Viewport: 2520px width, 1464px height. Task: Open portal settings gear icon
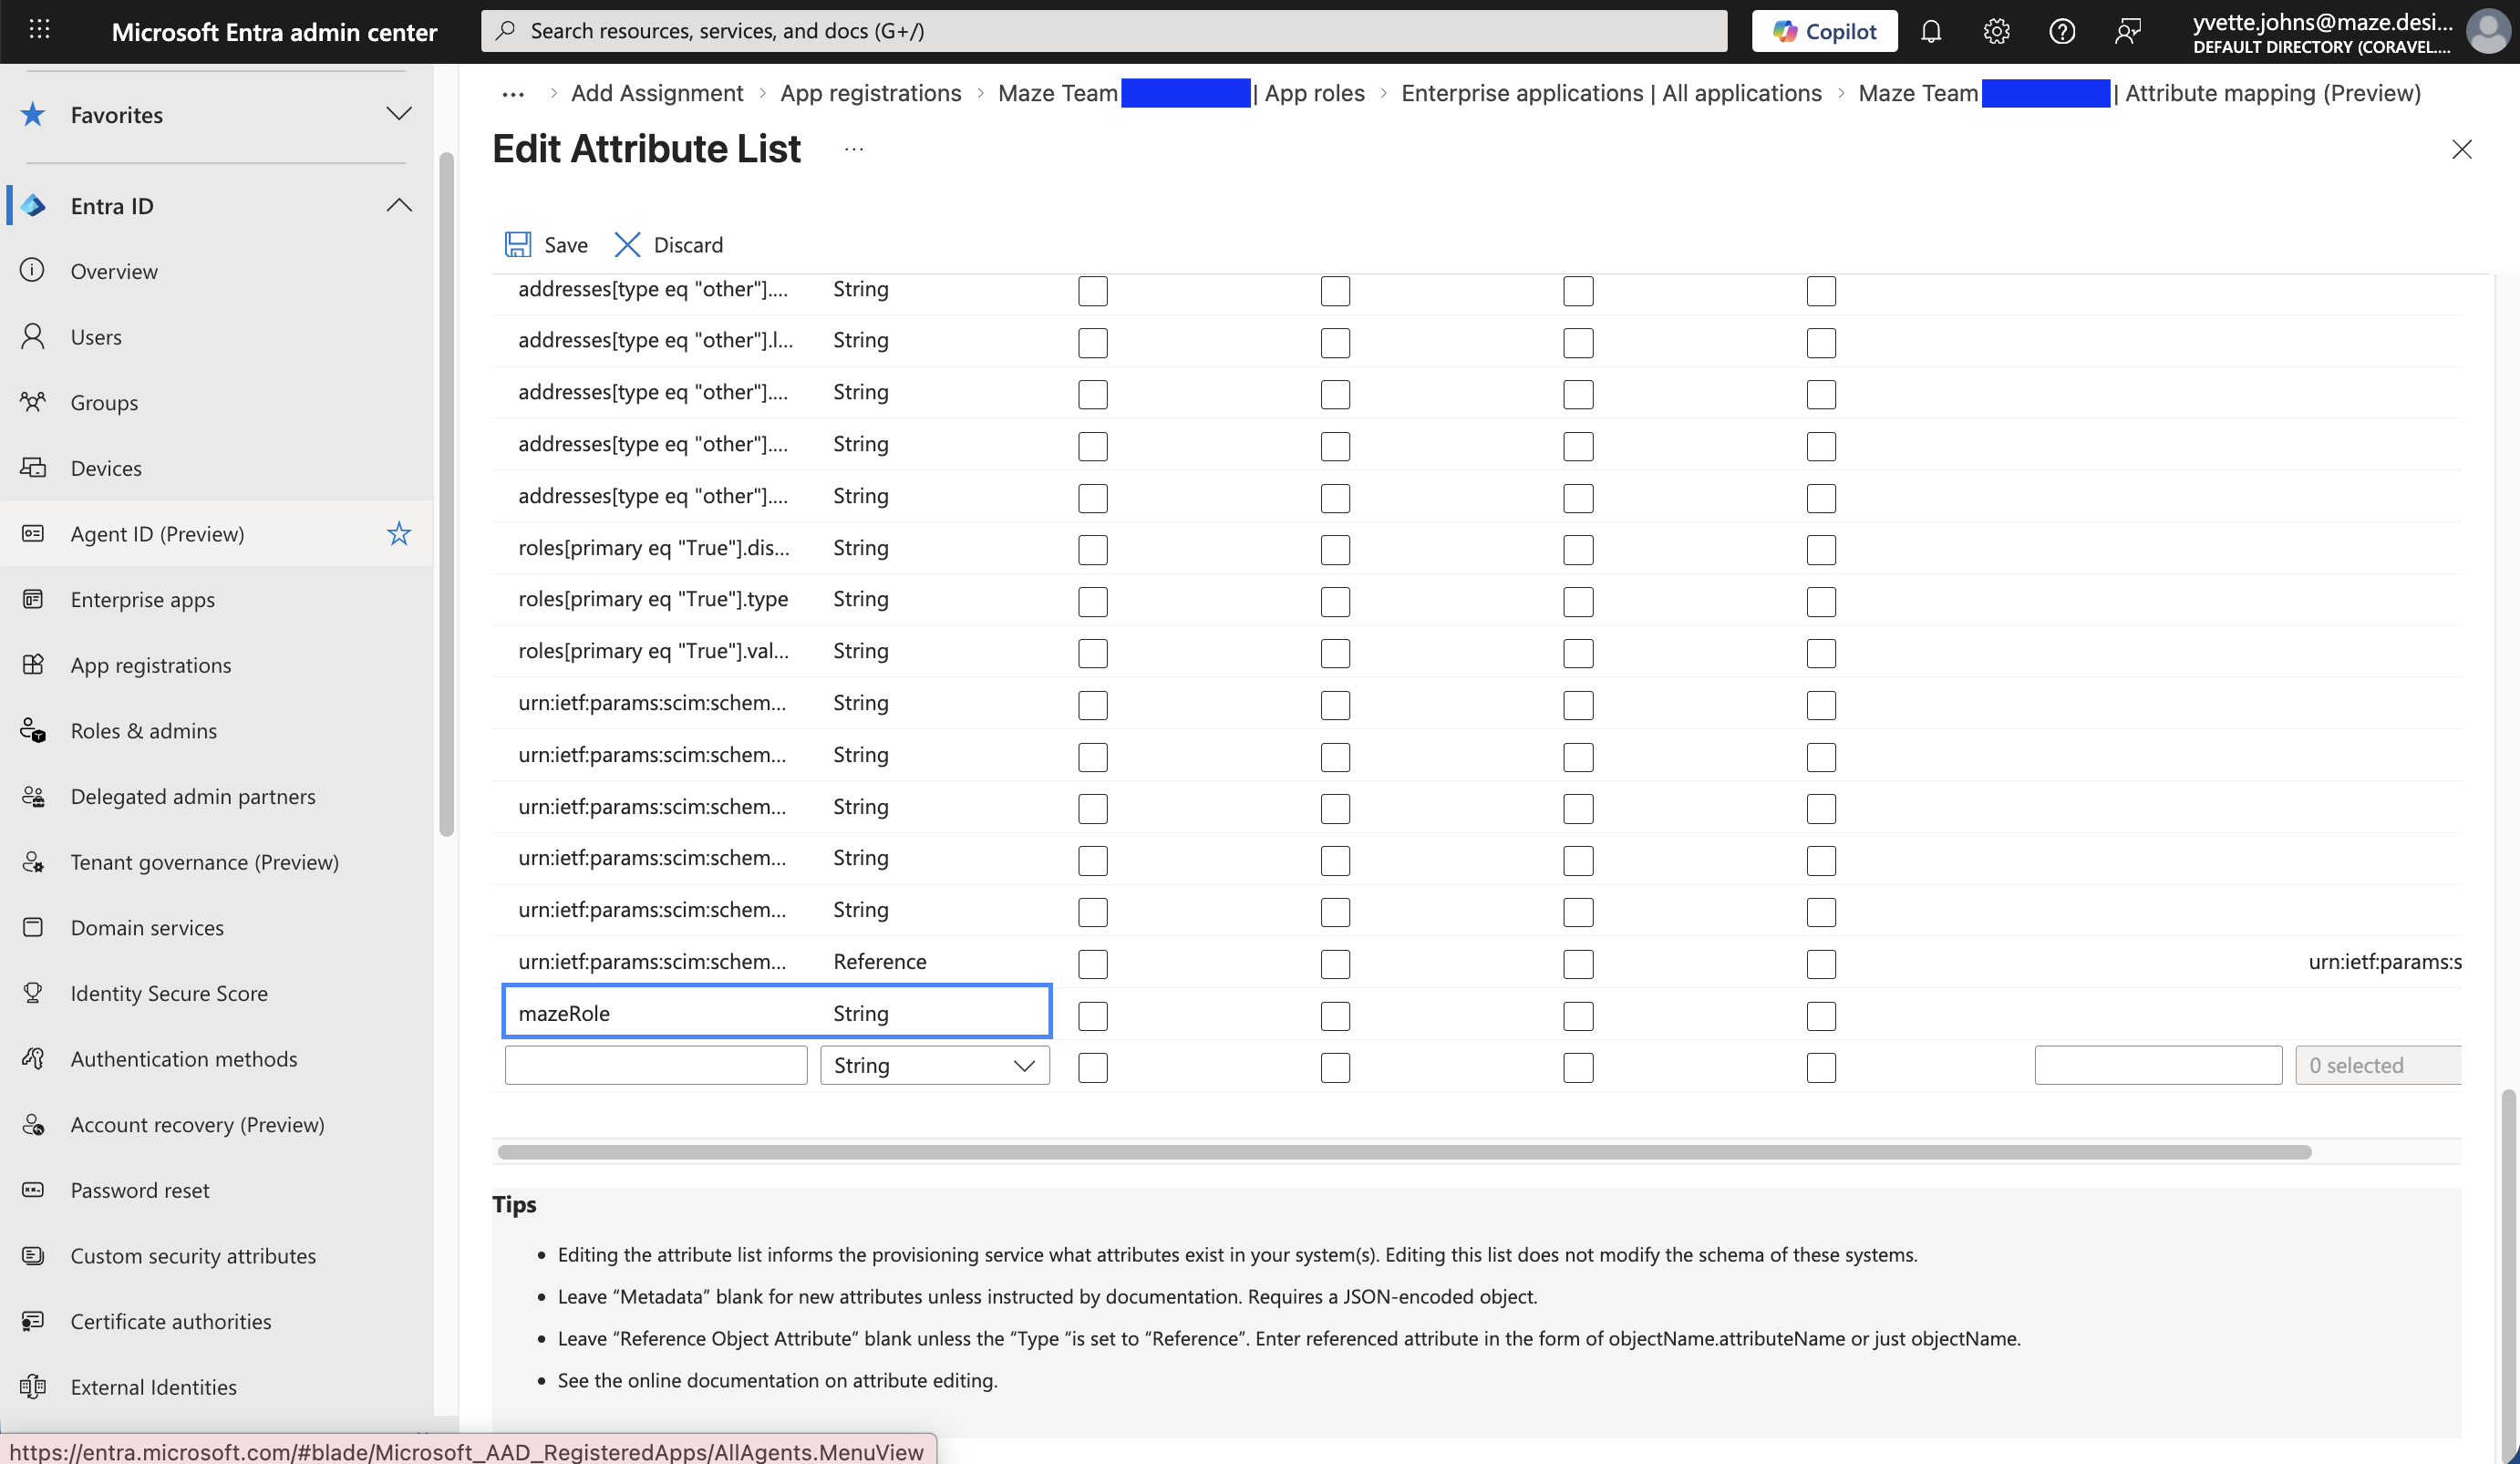tap(1996, 31)
